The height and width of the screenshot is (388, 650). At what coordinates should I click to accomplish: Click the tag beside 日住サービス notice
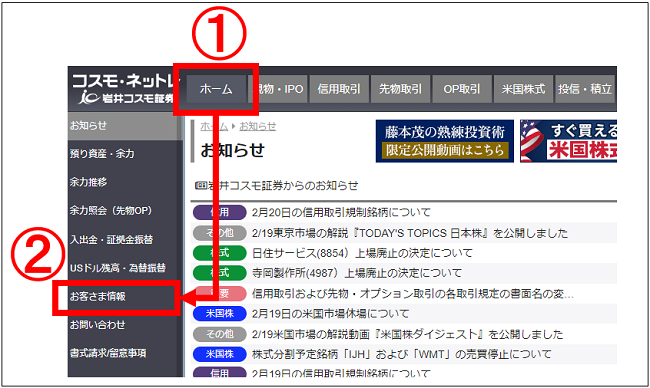[x=220, y=253]
